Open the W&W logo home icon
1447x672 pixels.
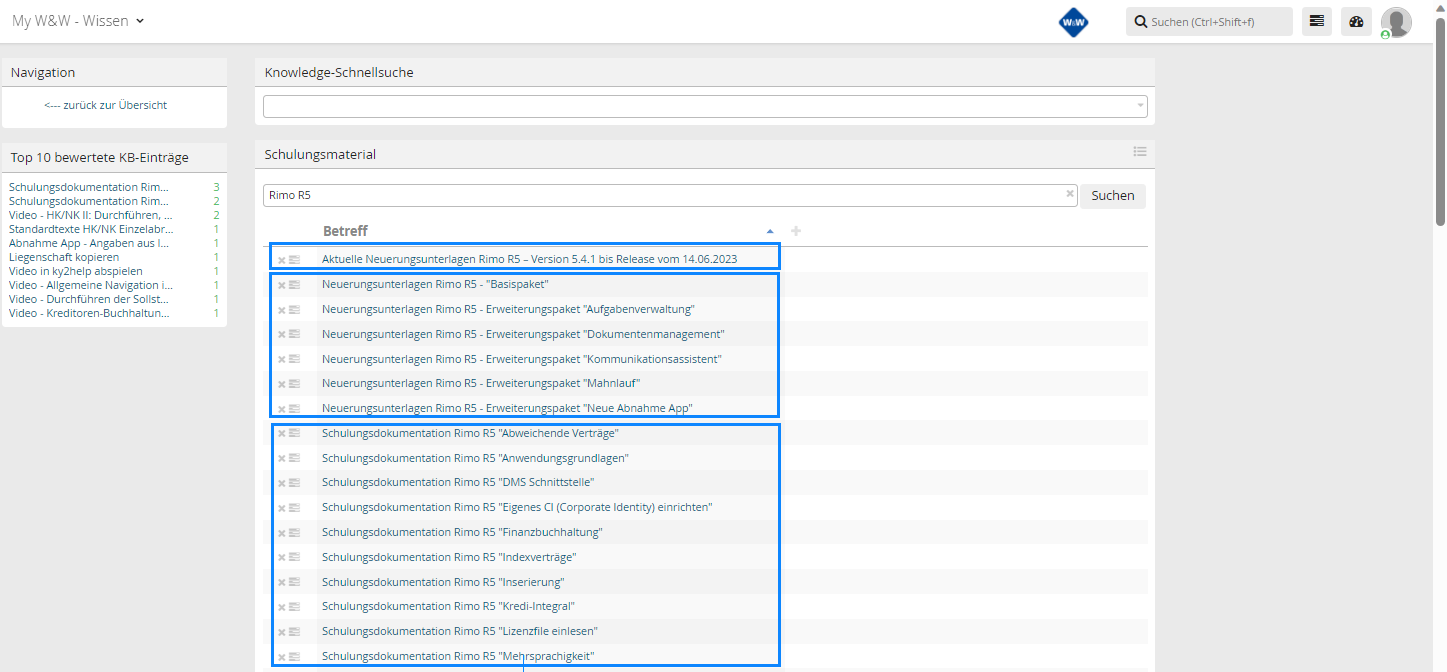click(x=1073, y=22)
